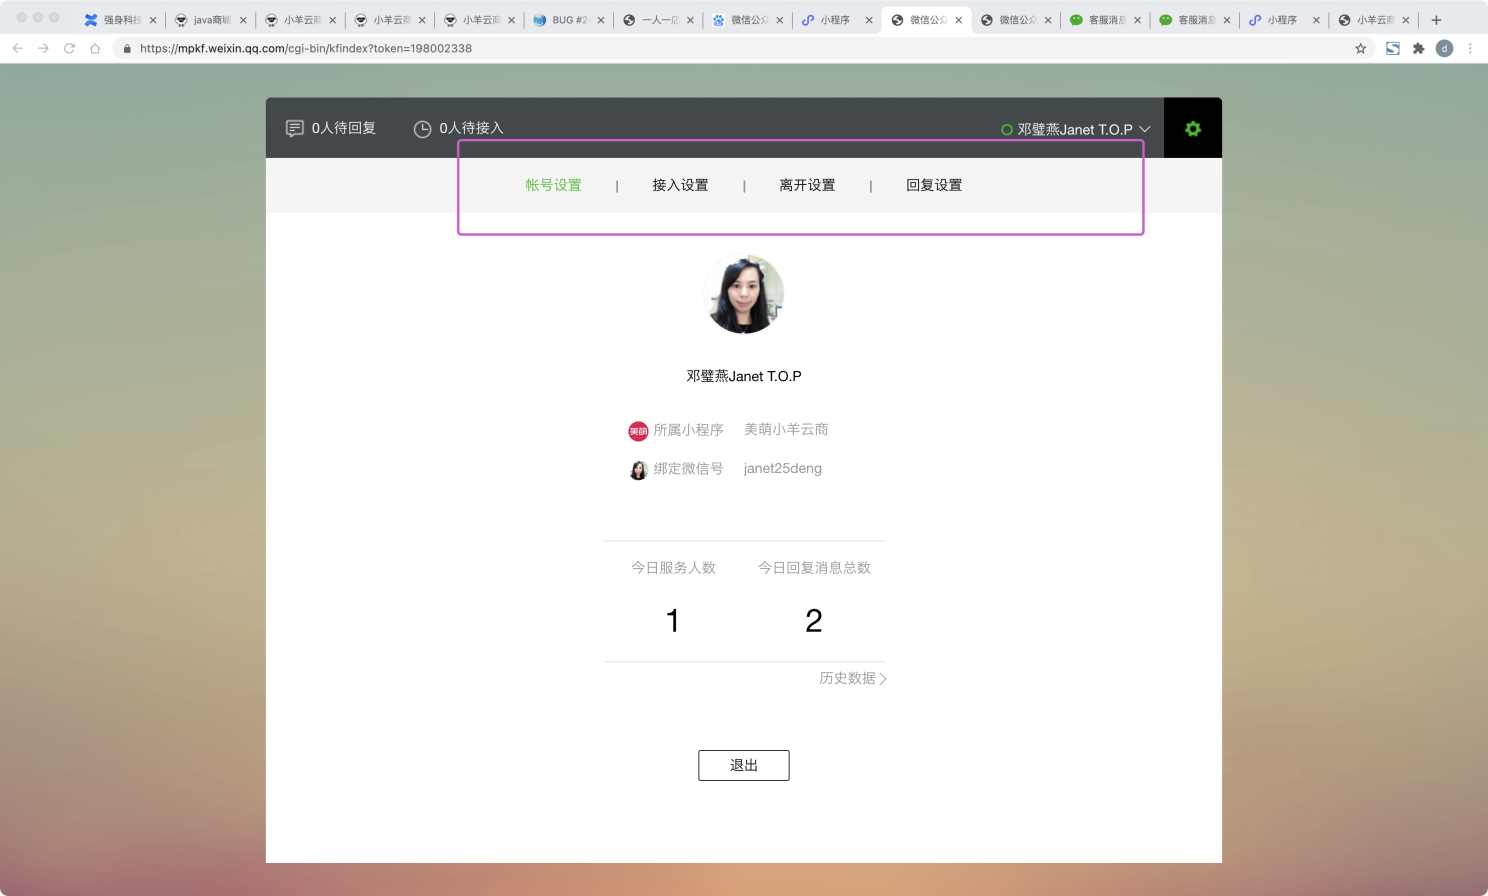Click the user profile avatar photo

(x=744, y=294)
